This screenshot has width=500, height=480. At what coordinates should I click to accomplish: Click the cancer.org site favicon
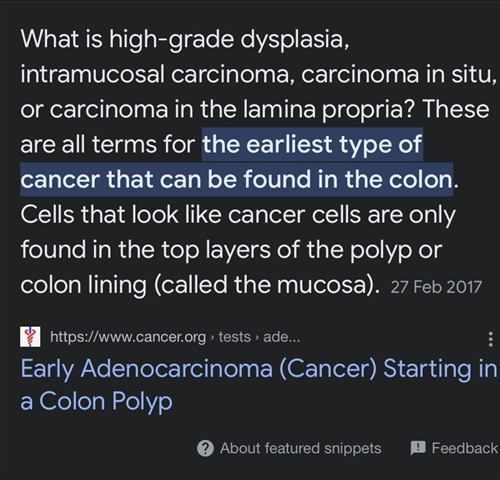tap(30, 337)
